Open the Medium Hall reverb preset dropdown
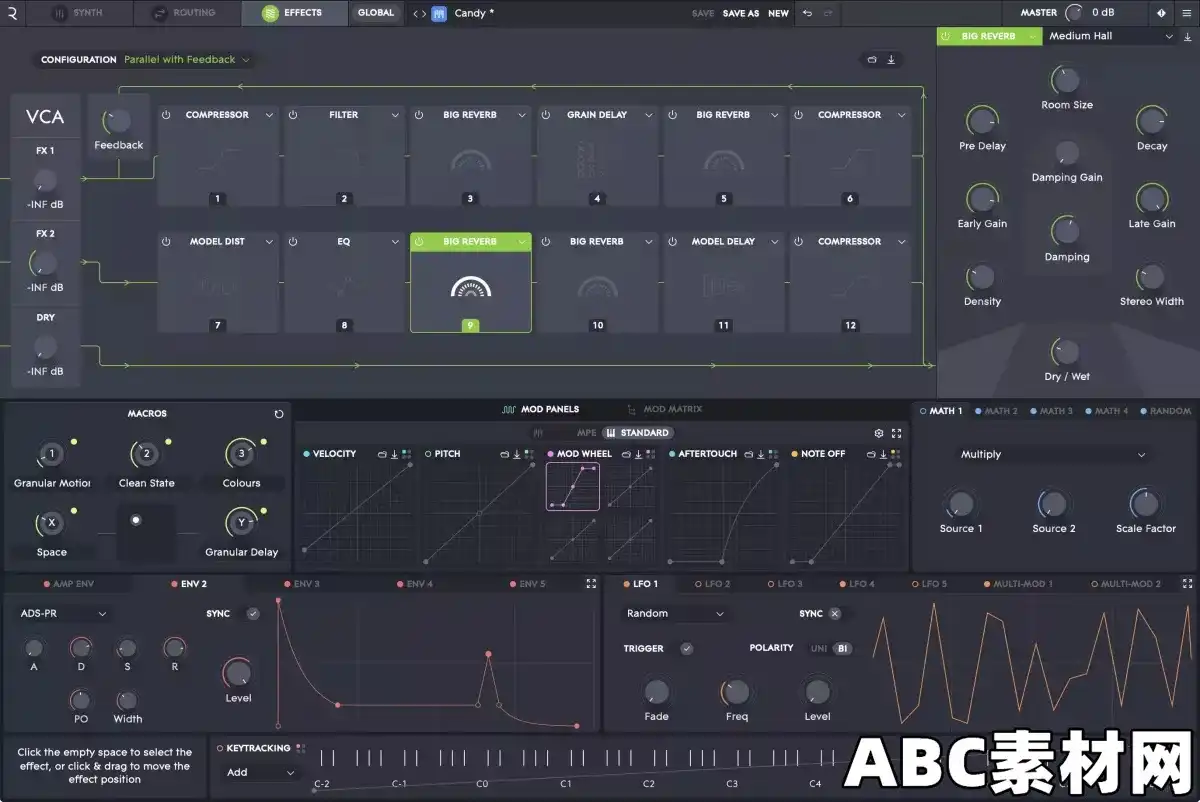This screenshot has width=1200, height=802. coord(1110,36)
